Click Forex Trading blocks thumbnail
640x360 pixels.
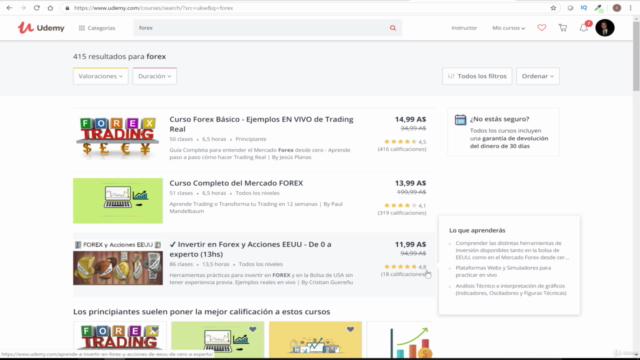pyautogui.click(x=118, y=137)
